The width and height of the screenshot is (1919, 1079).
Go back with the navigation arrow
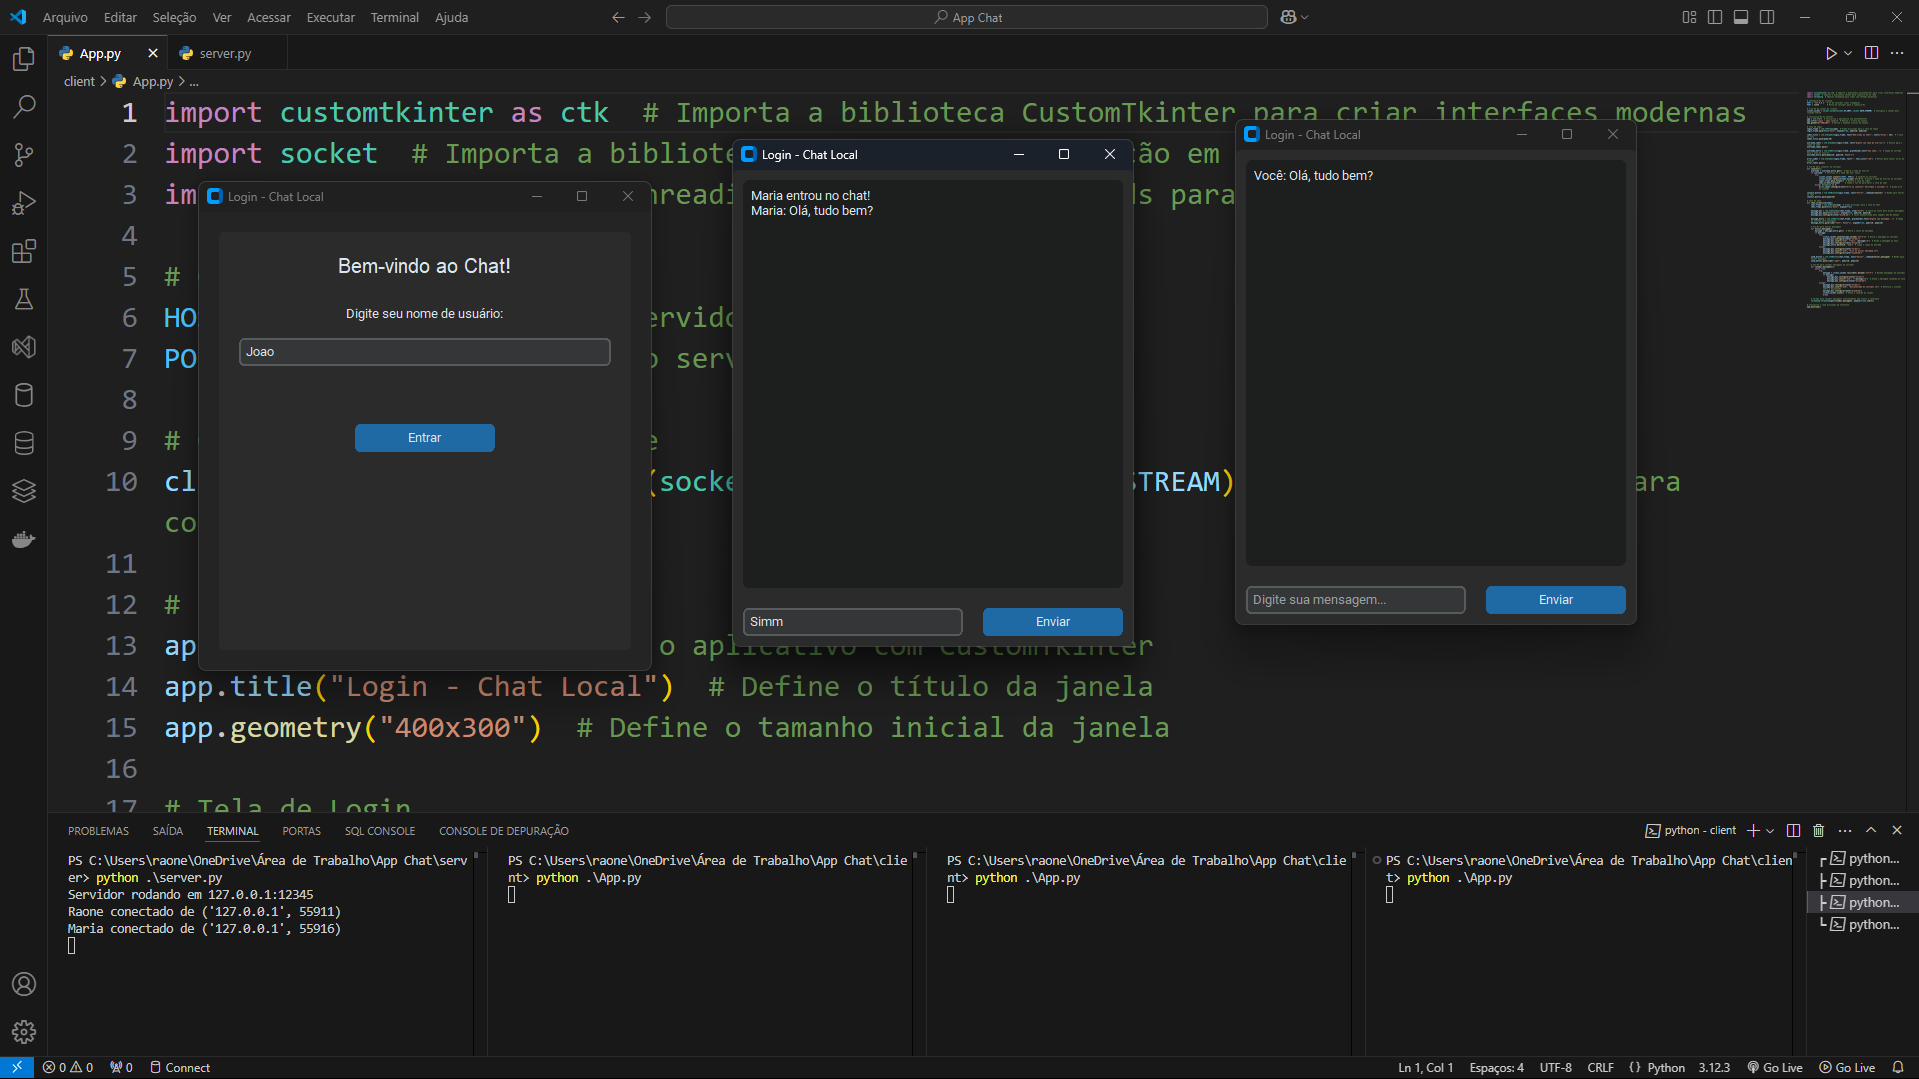[618, 17]
